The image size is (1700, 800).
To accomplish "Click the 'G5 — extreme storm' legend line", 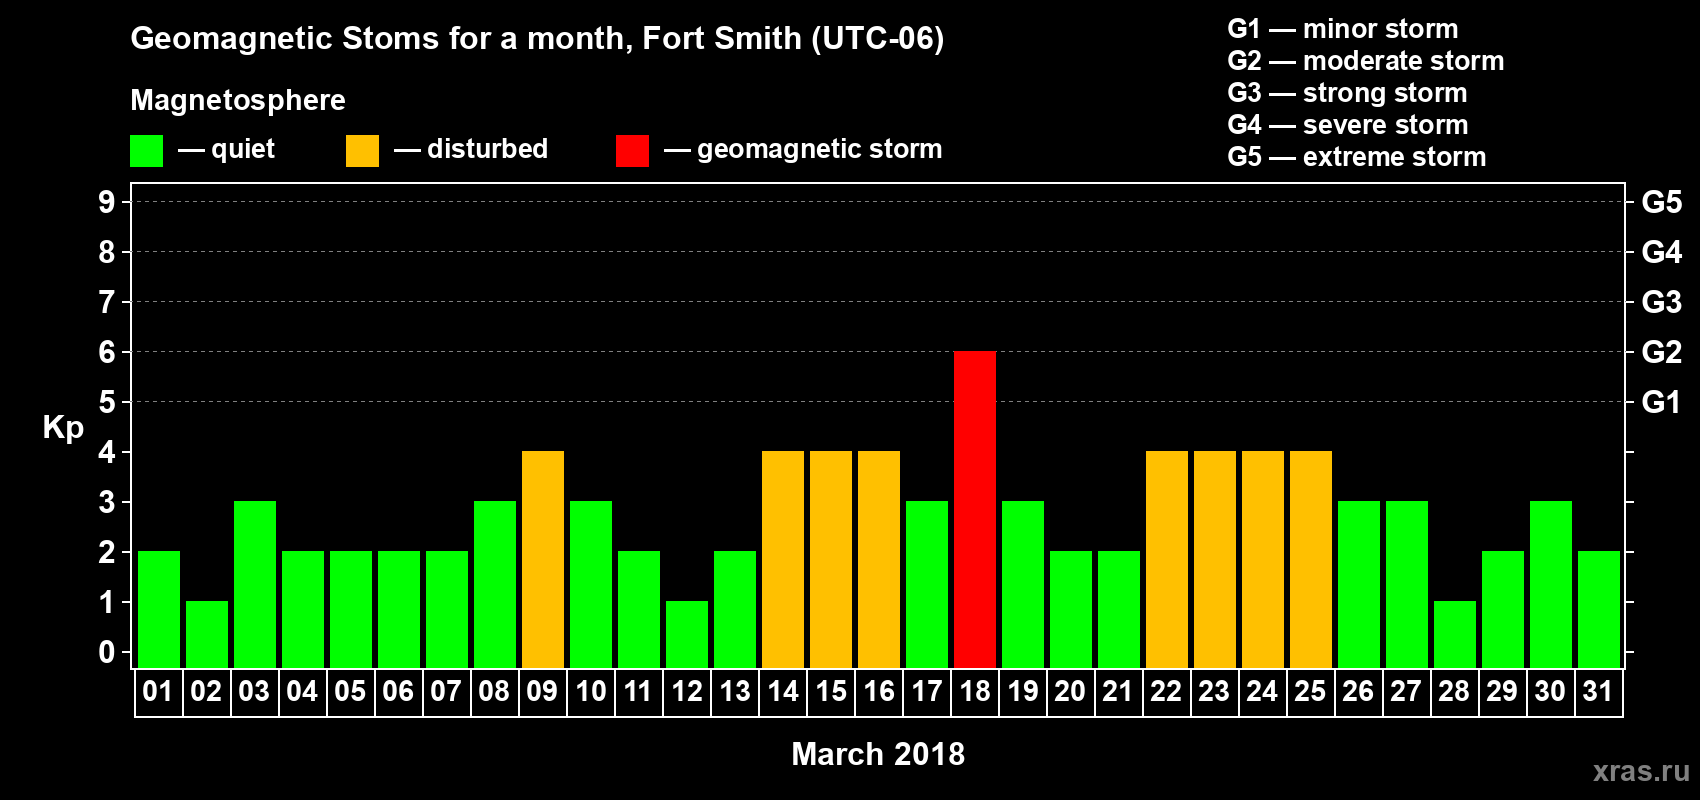I will coord(1357,157).
